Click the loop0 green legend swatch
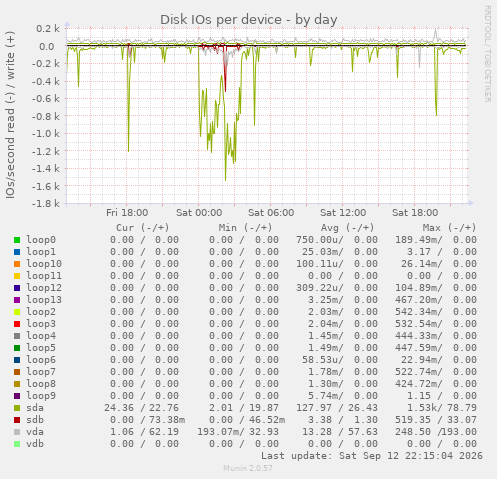The image size is (497, 479). [x=17, y=240]
